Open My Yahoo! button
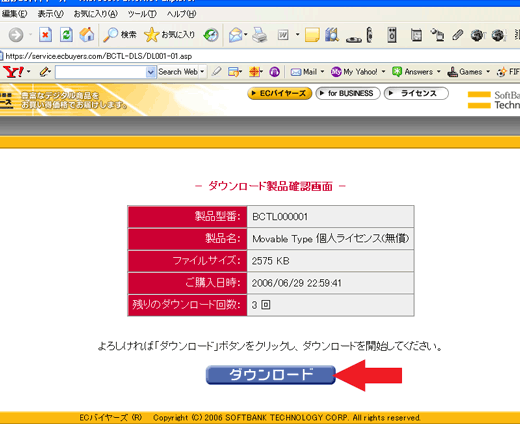Screen dimensions: 520x424 tap(354, 72)
